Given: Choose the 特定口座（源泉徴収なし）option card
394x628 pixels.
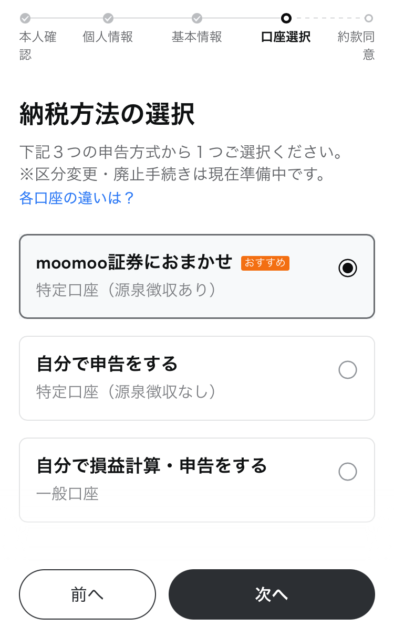Looking at the screenshot, I should pyautogui.click(x=197, y=378).
